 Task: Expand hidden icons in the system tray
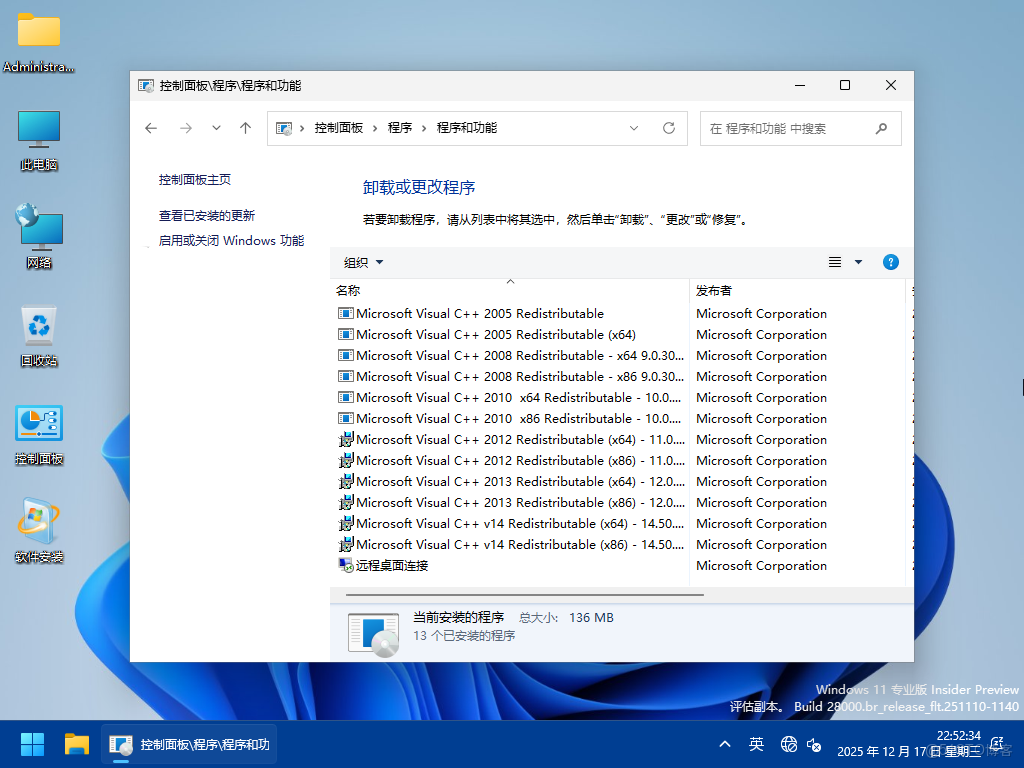(x=724, y=744)
